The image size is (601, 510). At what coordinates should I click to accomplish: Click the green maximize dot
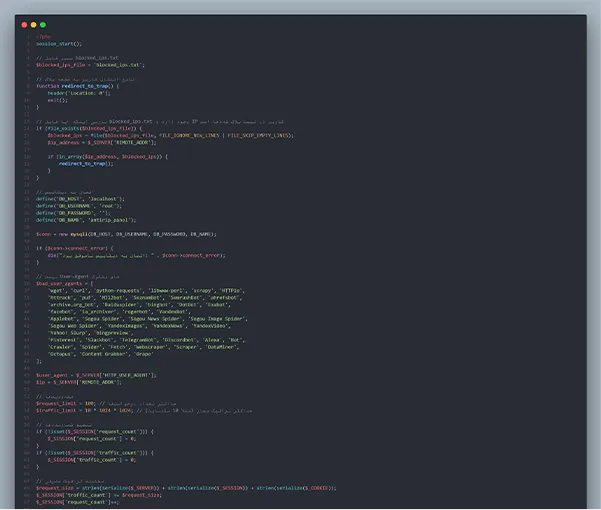coord(43,25)
